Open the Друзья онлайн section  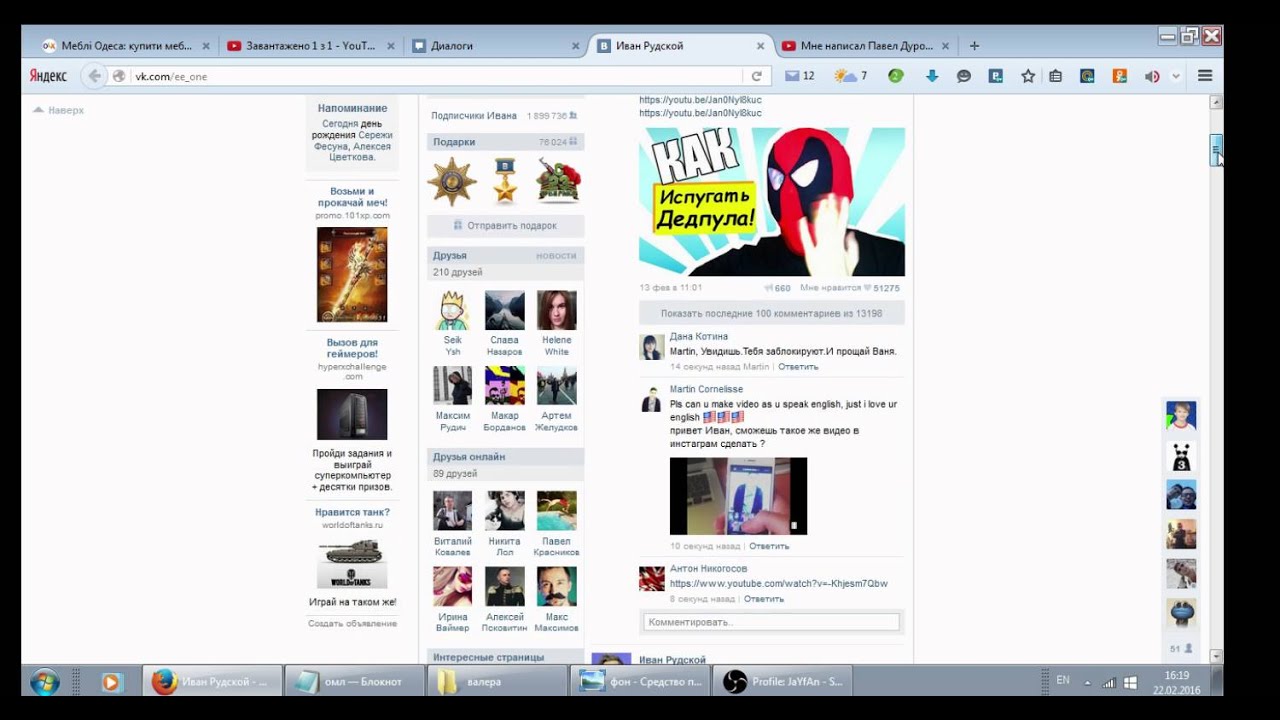pyautogui.click(x=505, y=457)
